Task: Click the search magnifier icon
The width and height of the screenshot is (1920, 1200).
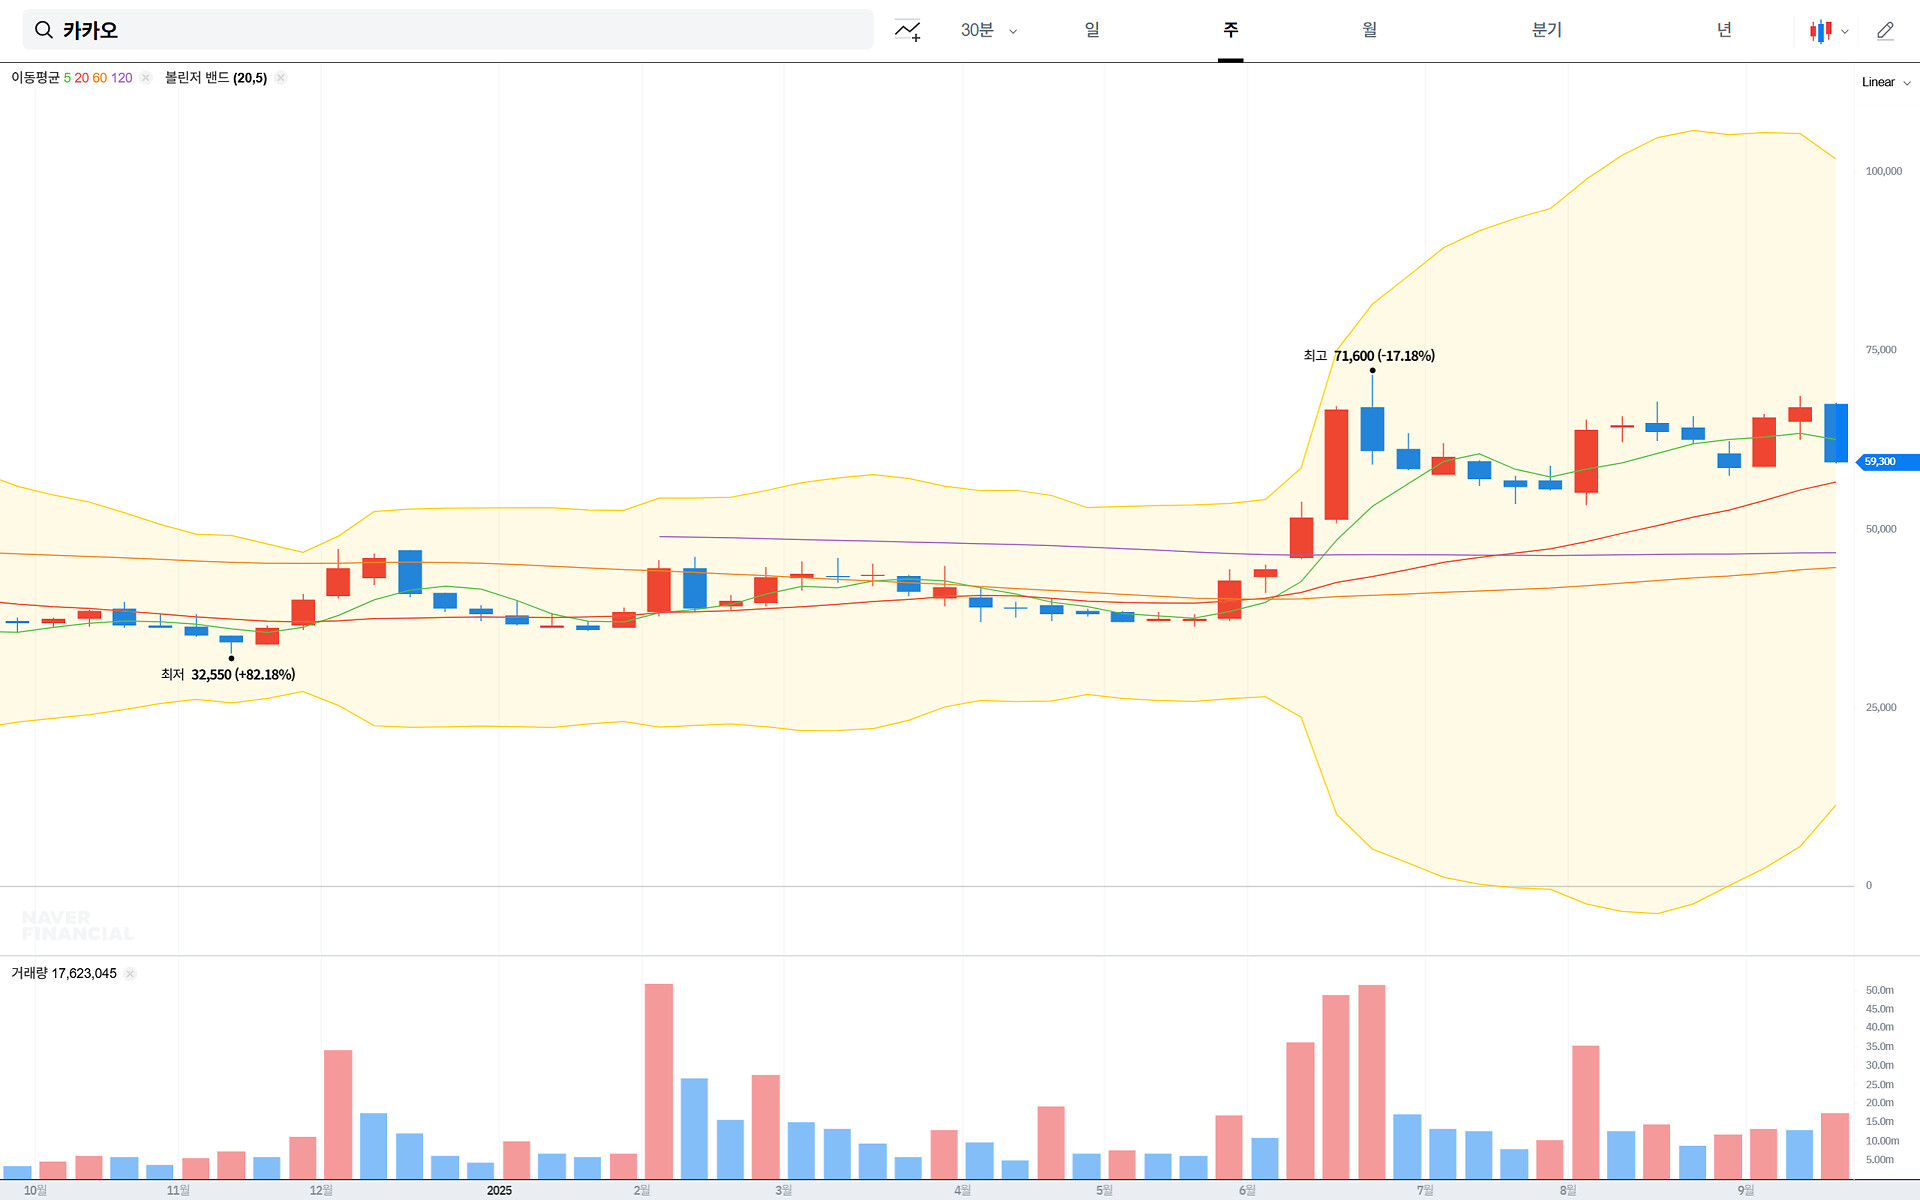Action: tap(43, 30)
